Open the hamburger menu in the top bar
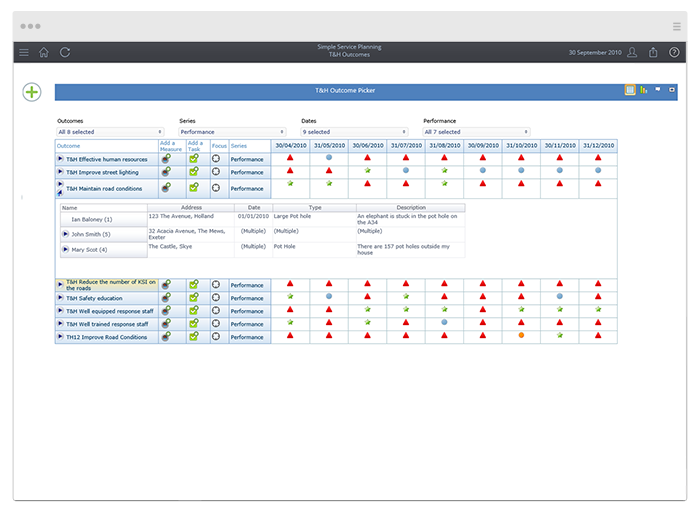Viewport: 700px width, 514px height. [24, 53]
